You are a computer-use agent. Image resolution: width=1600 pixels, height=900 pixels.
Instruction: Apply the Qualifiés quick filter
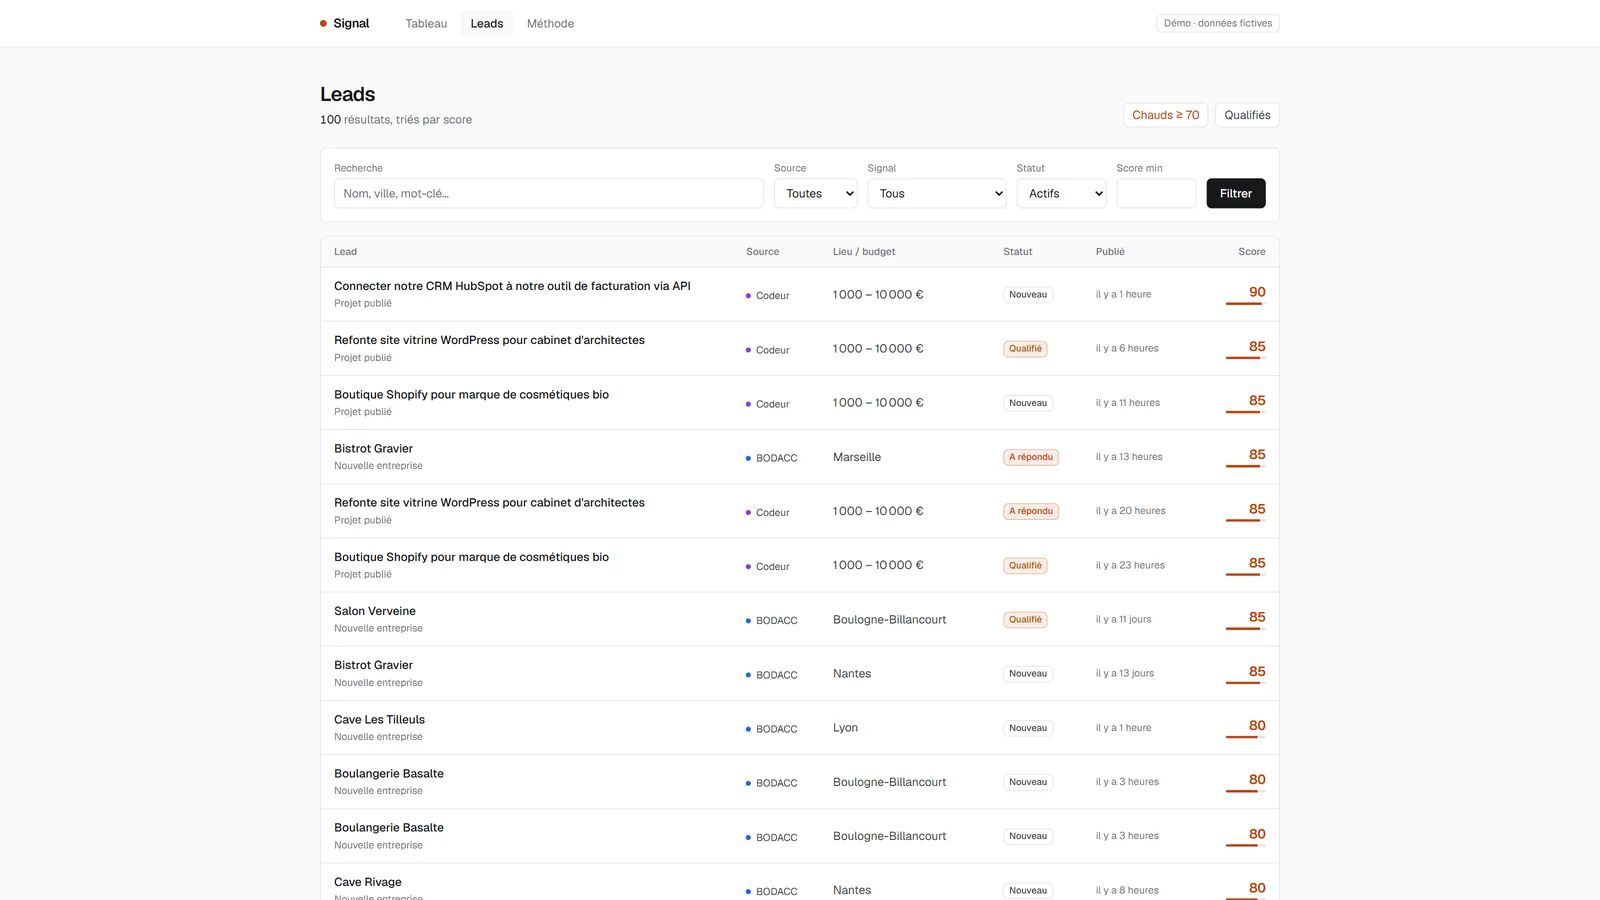tap(1247, 115)
